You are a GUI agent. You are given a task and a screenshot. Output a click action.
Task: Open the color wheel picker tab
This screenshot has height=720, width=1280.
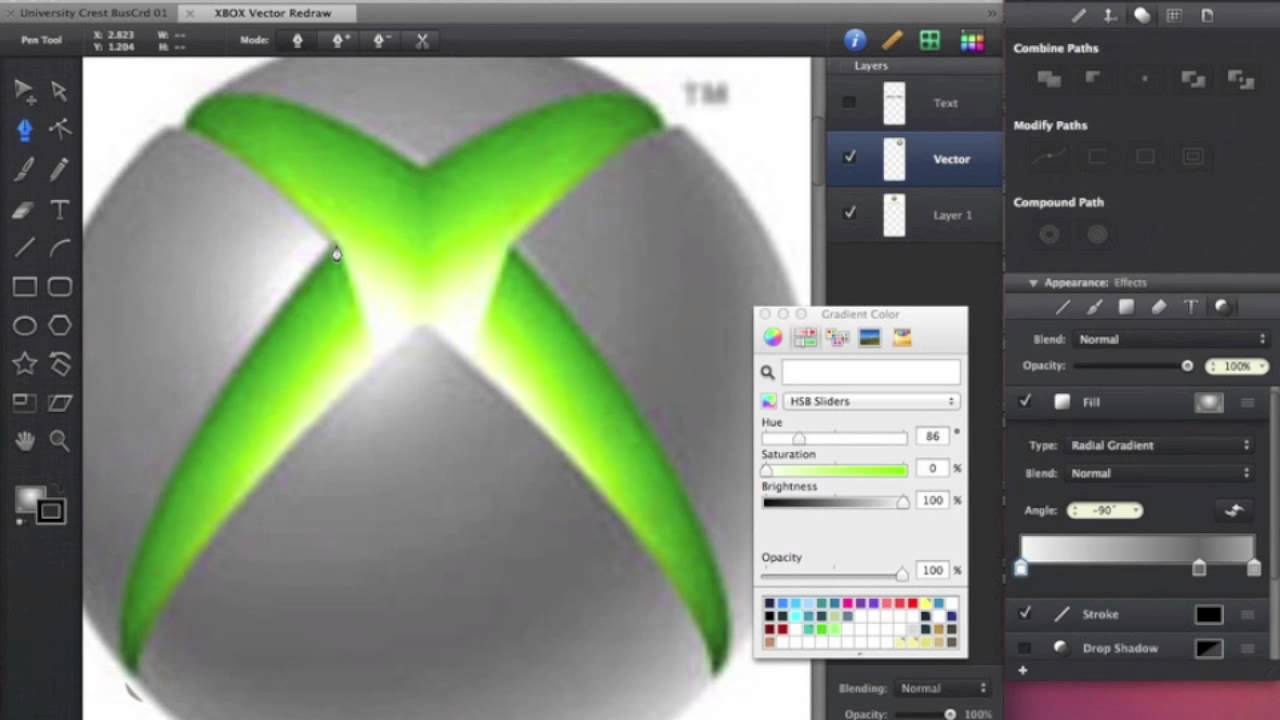click(773, 338)
